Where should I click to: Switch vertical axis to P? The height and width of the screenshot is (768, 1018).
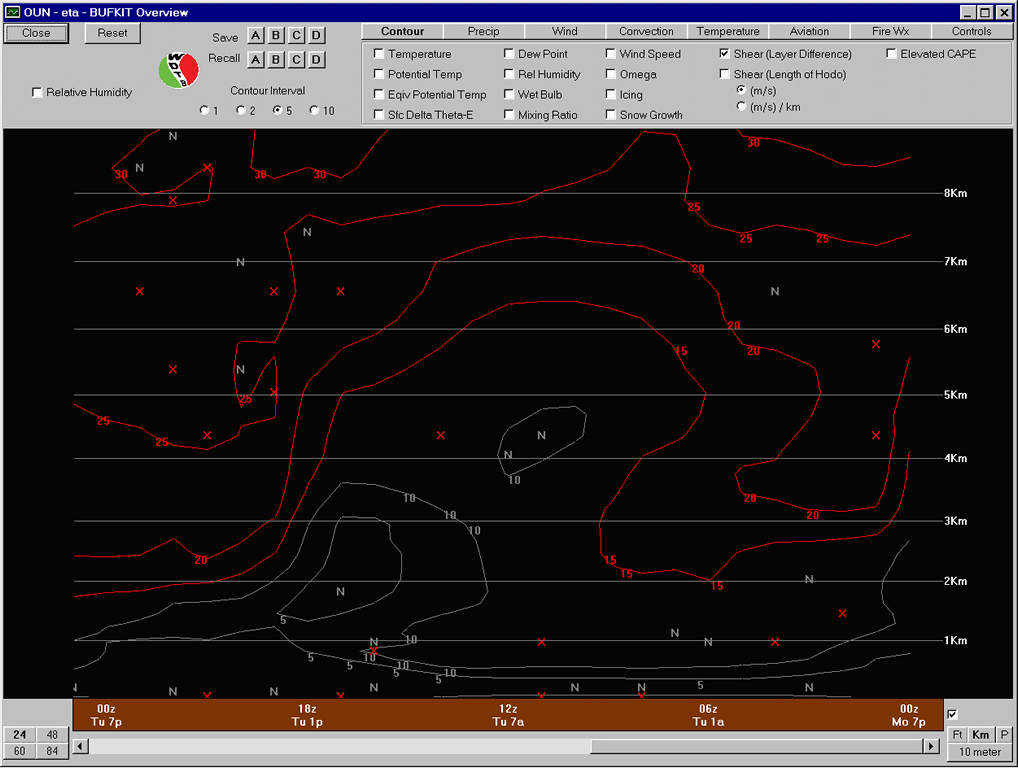click(1004, 734)
